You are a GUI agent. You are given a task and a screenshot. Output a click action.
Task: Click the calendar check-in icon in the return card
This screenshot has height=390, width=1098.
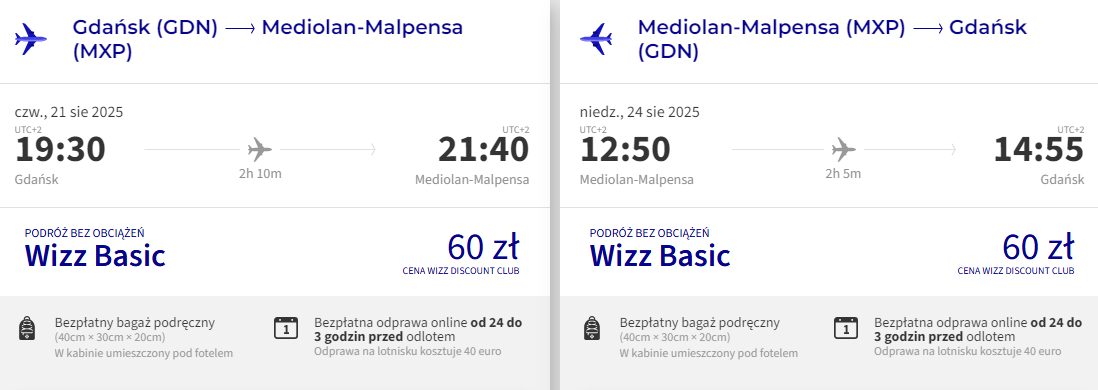[846, 328]
